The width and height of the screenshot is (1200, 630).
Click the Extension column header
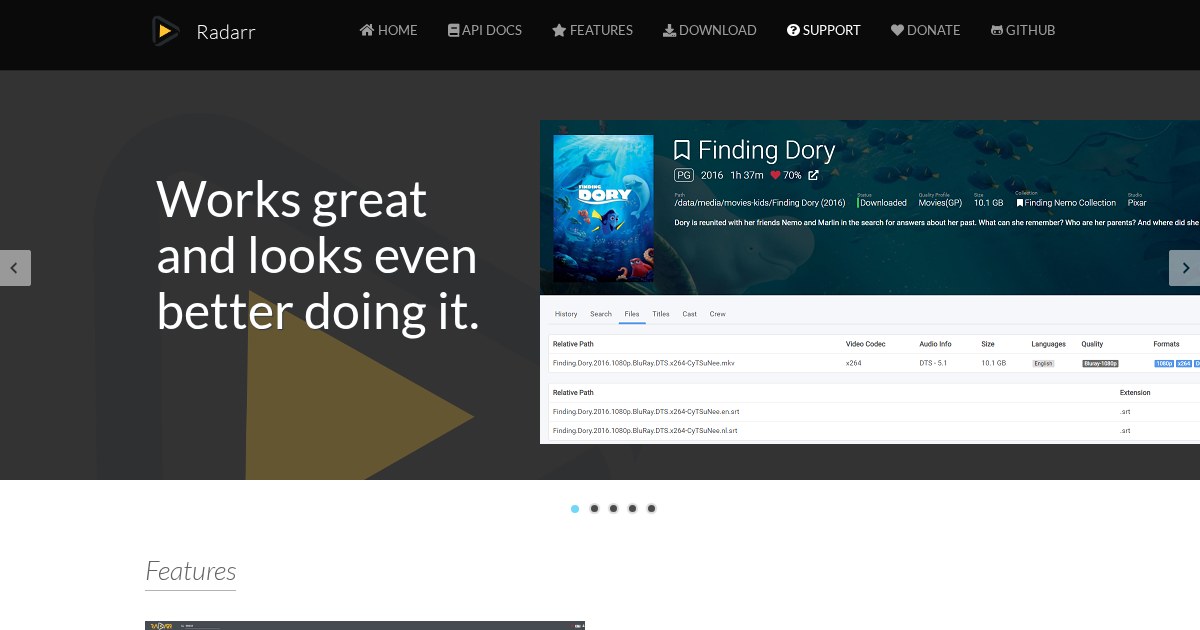tap(1135, 393)
